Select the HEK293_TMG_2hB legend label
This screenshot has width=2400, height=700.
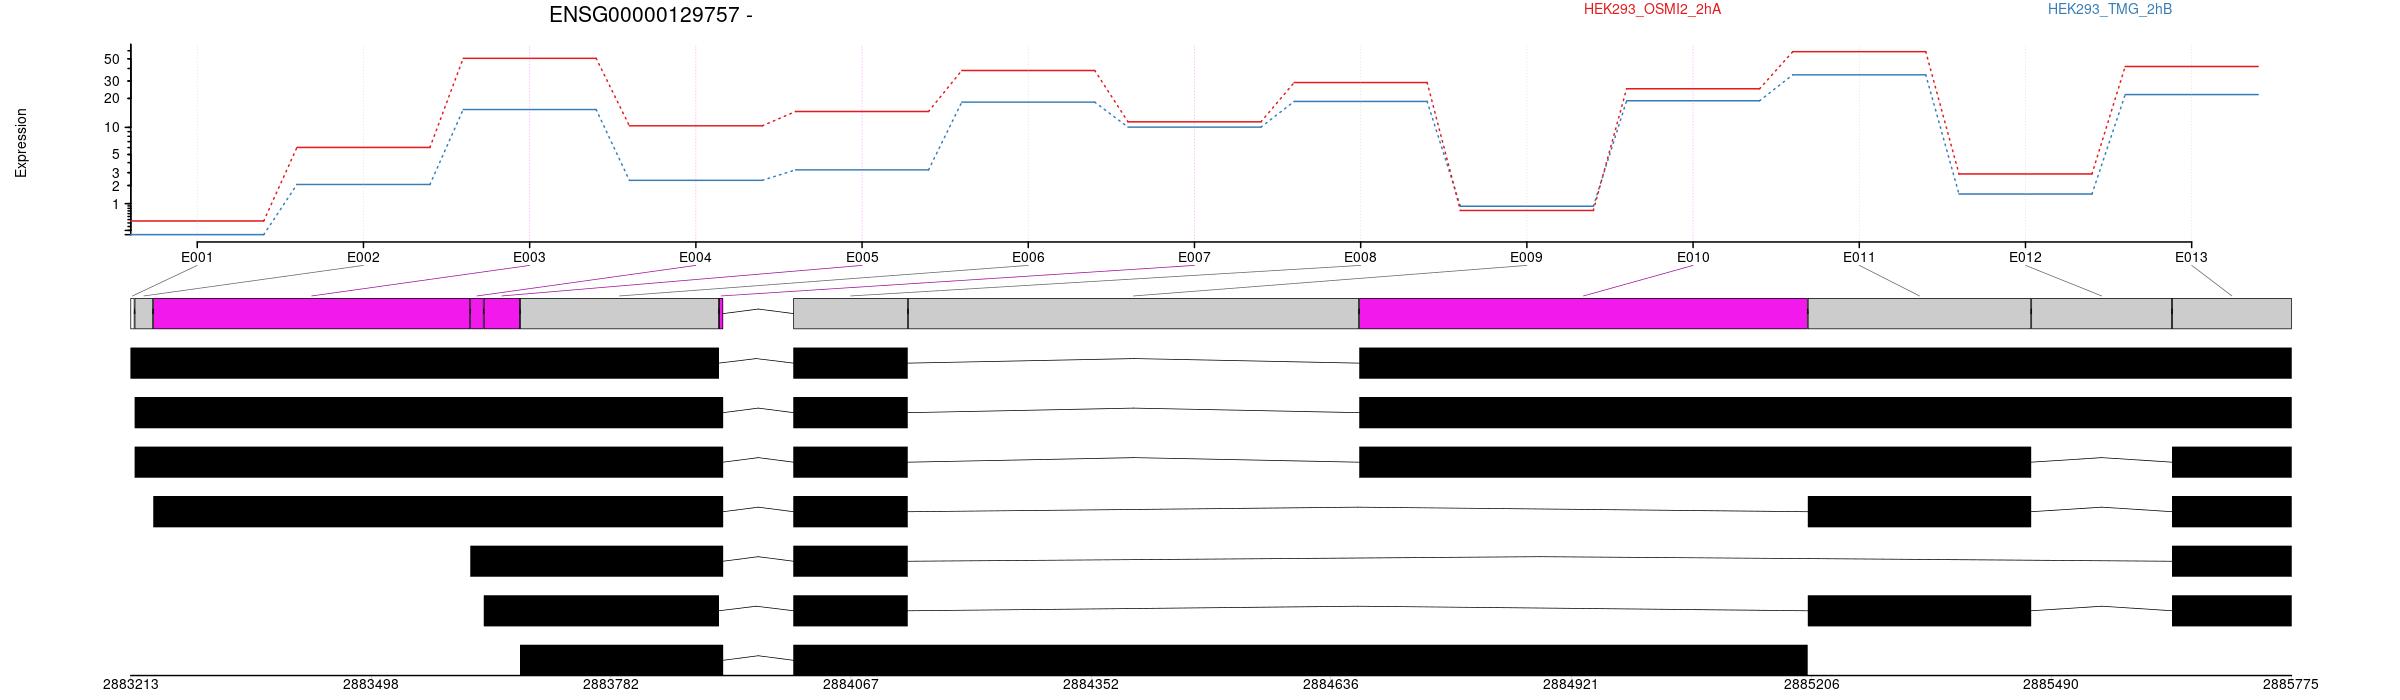tap(2110, 9)
